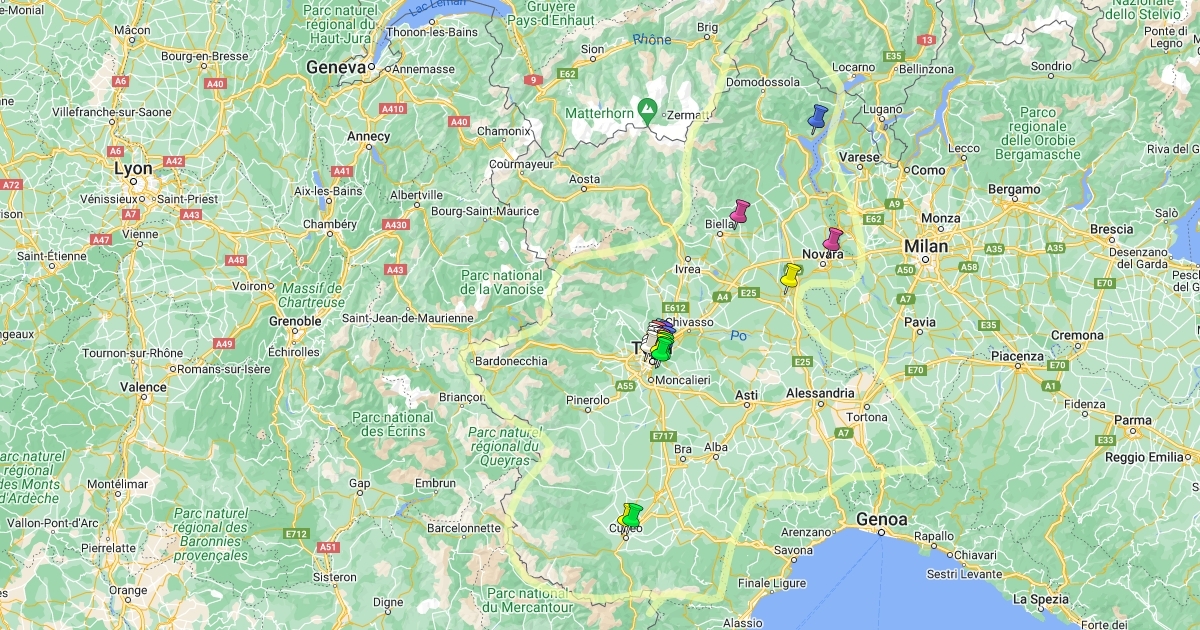Click the Alessandria town label
The height and width of the screenshot is (630, 1200).
[x=821, y=393]
